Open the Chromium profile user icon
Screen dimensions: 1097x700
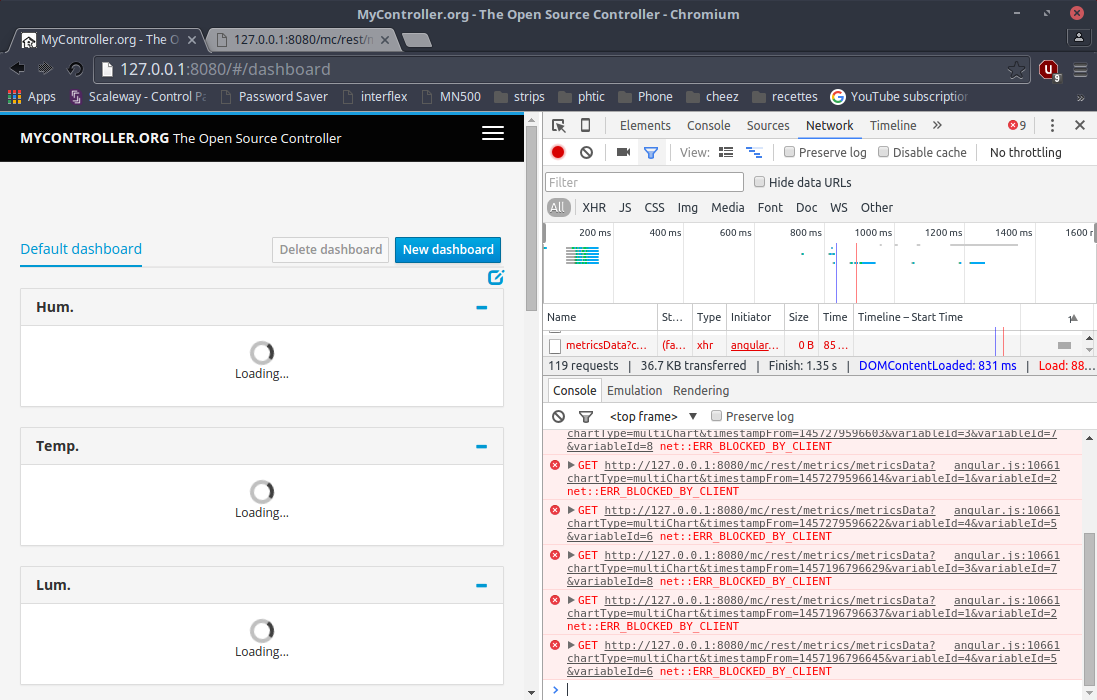(1079, 38)
